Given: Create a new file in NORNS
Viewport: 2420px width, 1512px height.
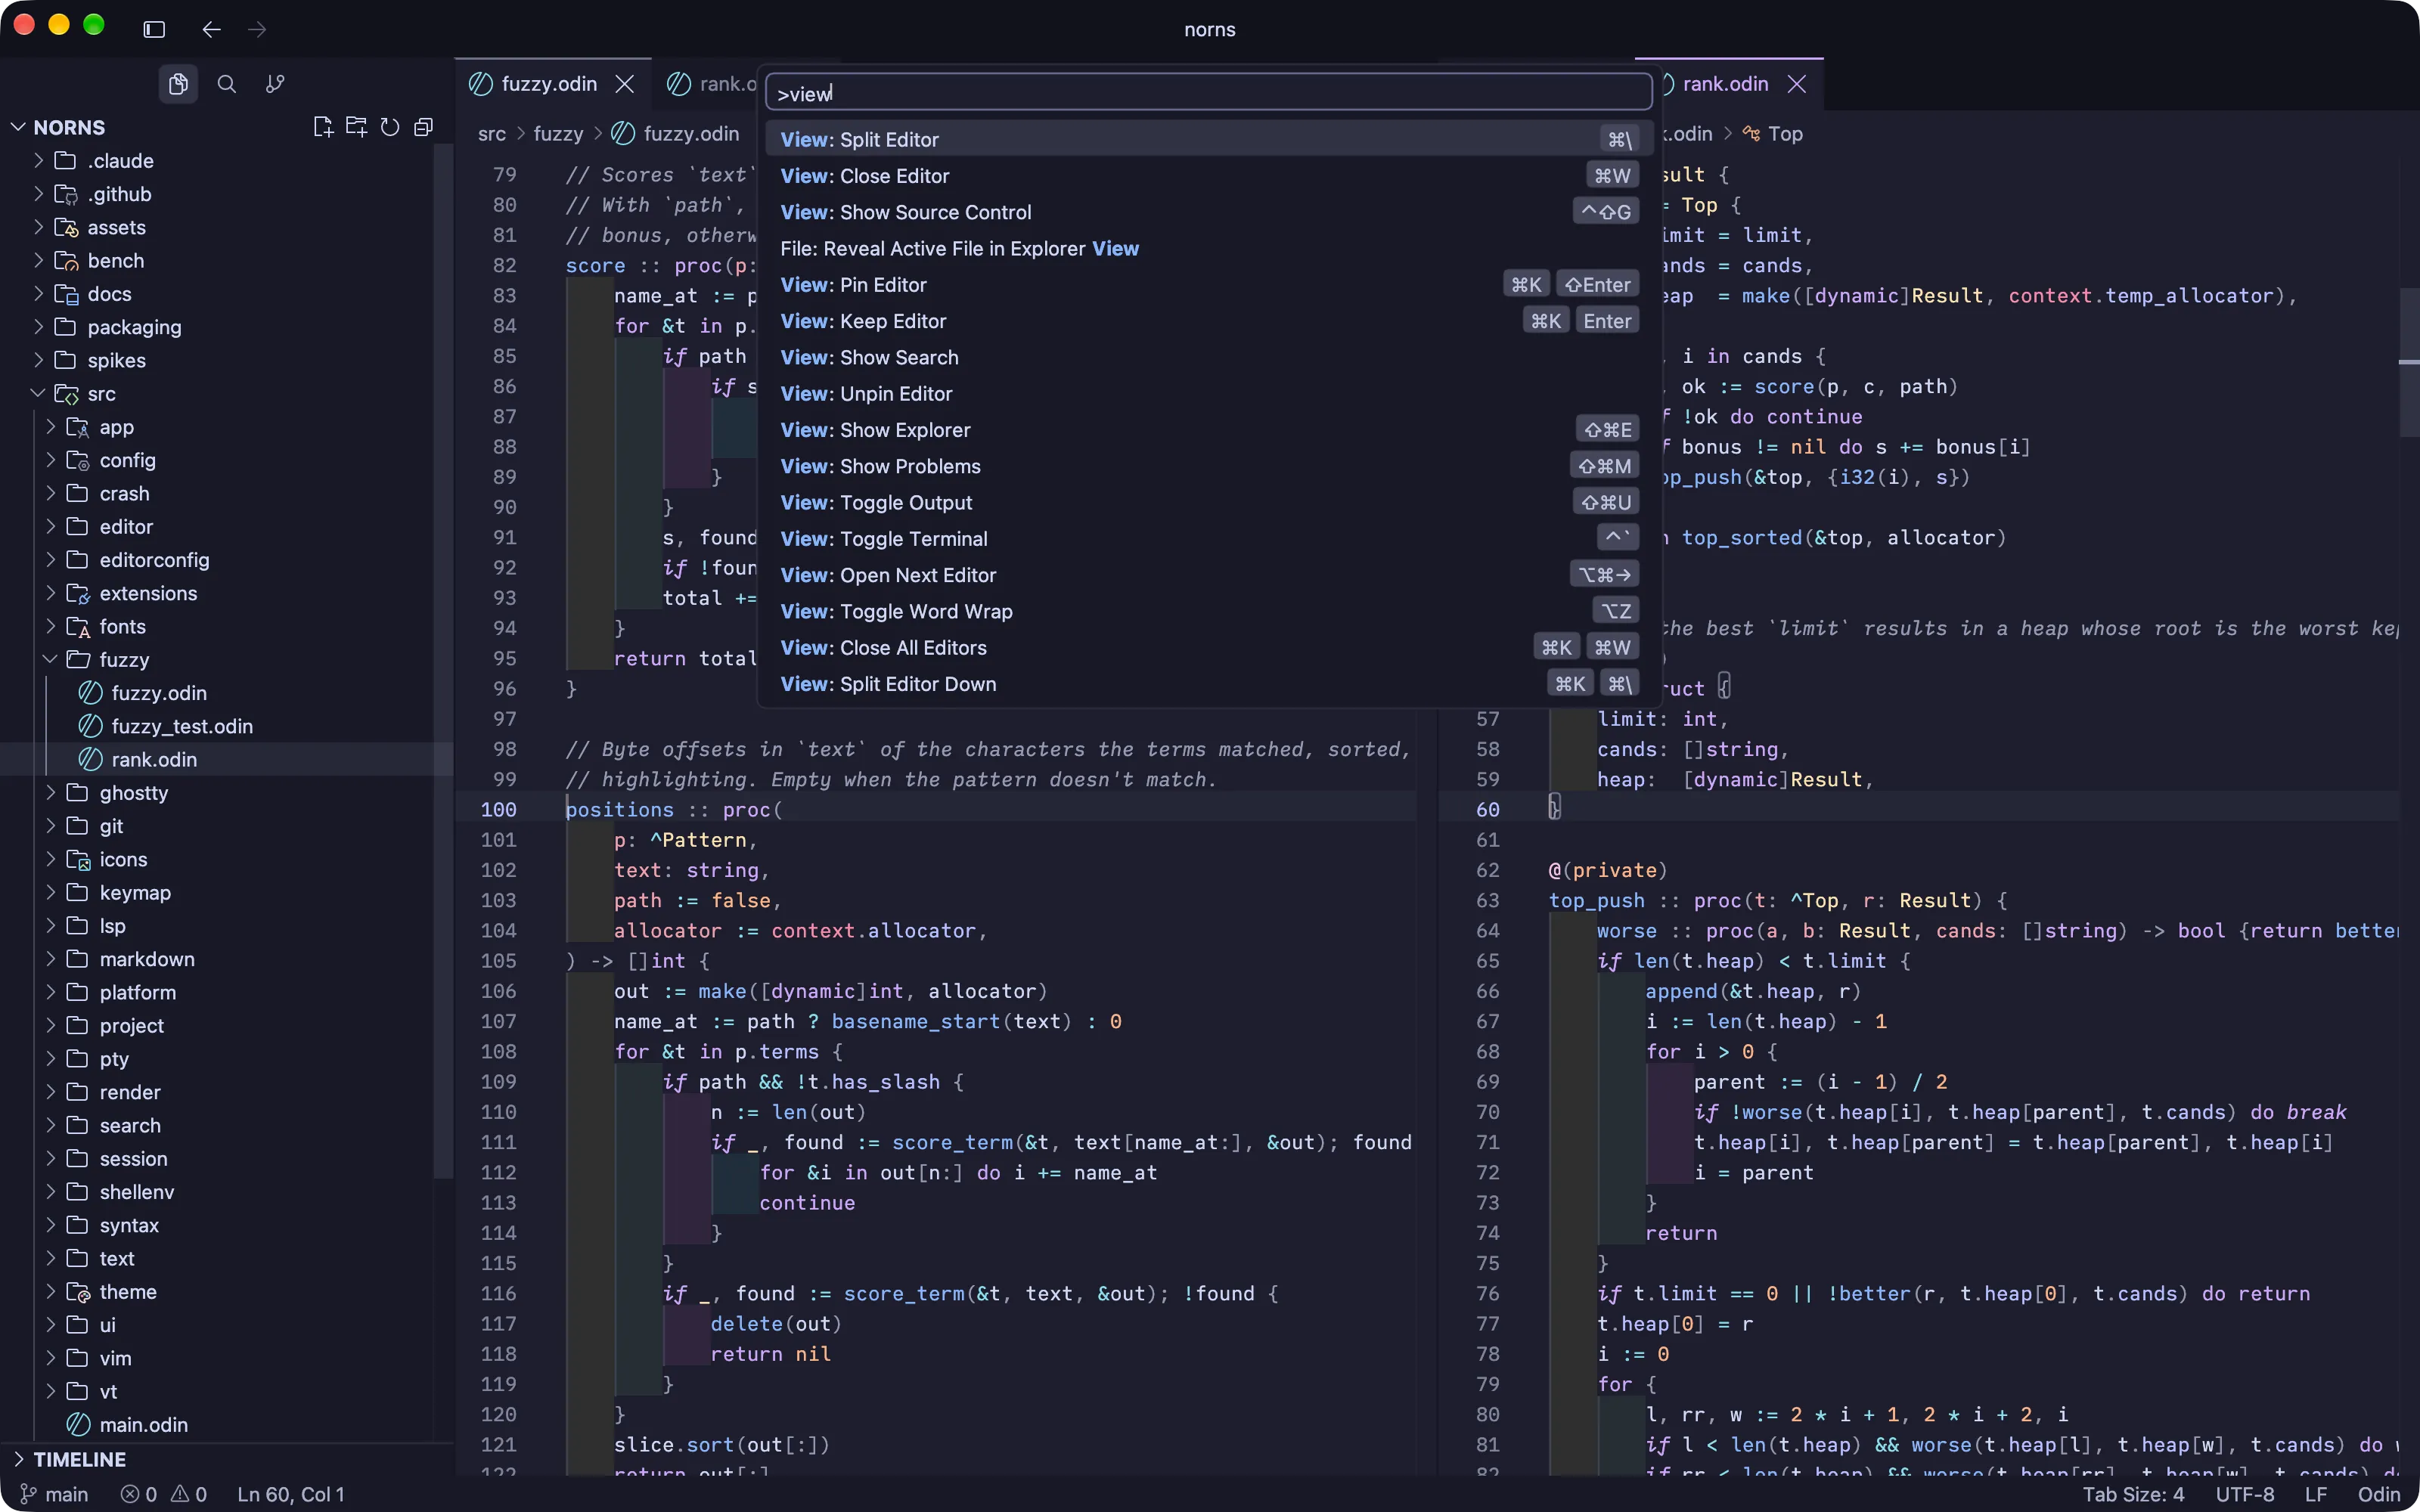Looking at the screenshot, I should (x=322, y=127).
